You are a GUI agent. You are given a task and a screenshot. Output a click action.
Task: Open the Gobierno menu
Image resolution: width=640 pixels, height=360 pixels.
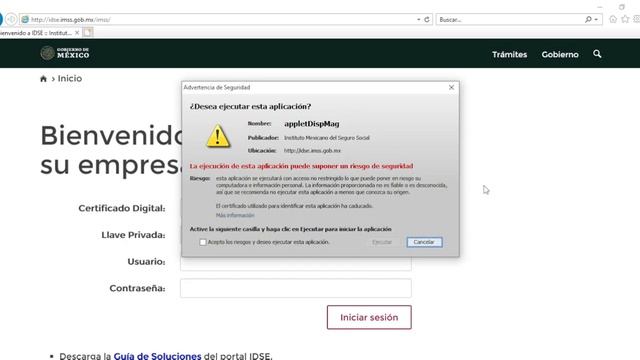click(x=560, y=54)
